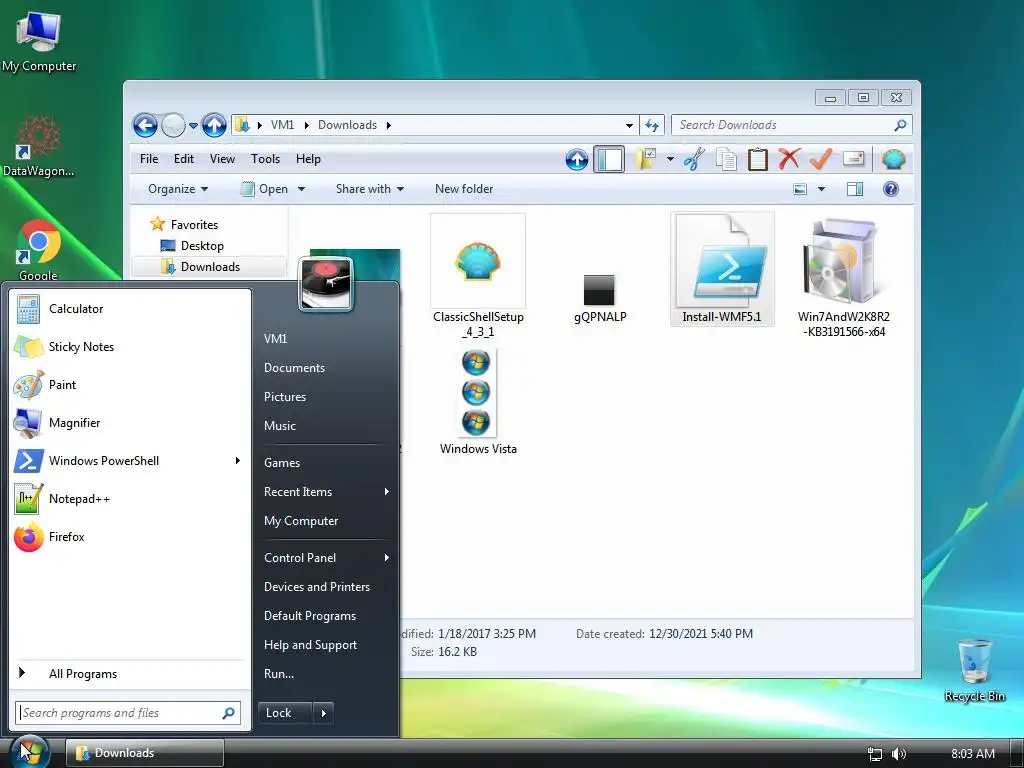Click Refresh button beside address bar
Screen dimensions: 1024x768
652,125
